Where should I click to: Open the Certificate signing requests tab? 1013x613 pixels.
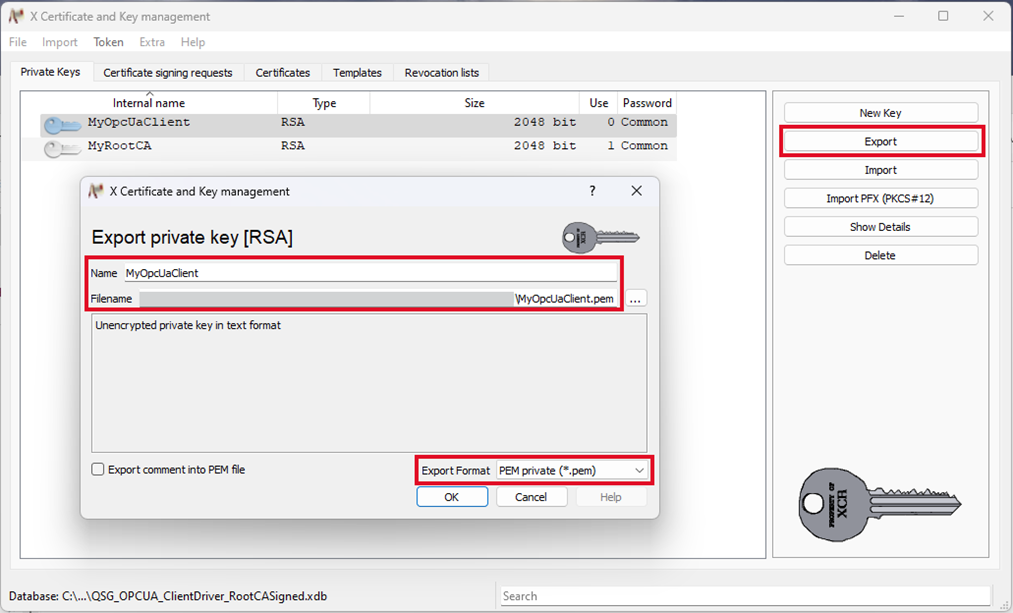point(167,73)
